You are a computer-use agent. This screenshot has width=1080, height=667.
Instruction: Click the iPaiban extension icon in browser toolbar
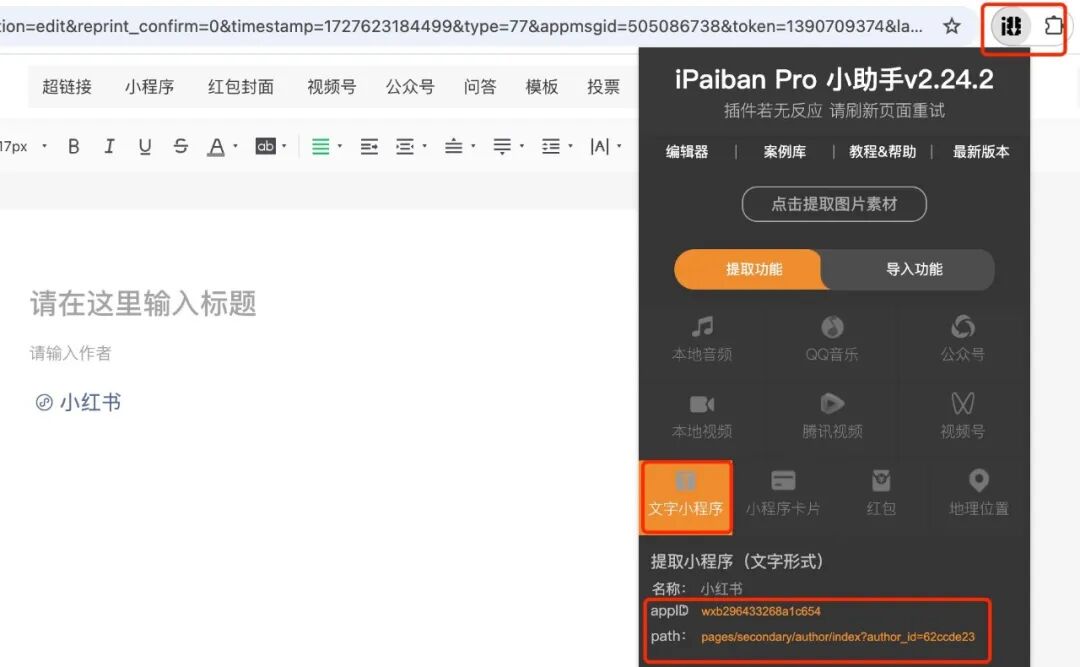pos(1010,26)
